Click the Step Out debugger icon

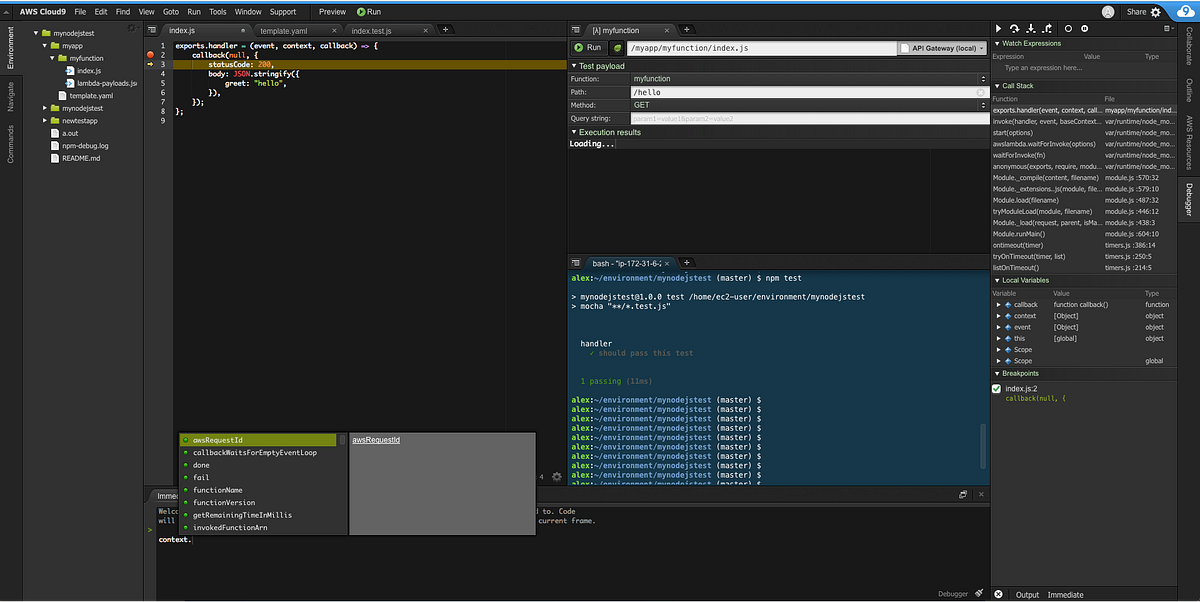coord(1048,28)
